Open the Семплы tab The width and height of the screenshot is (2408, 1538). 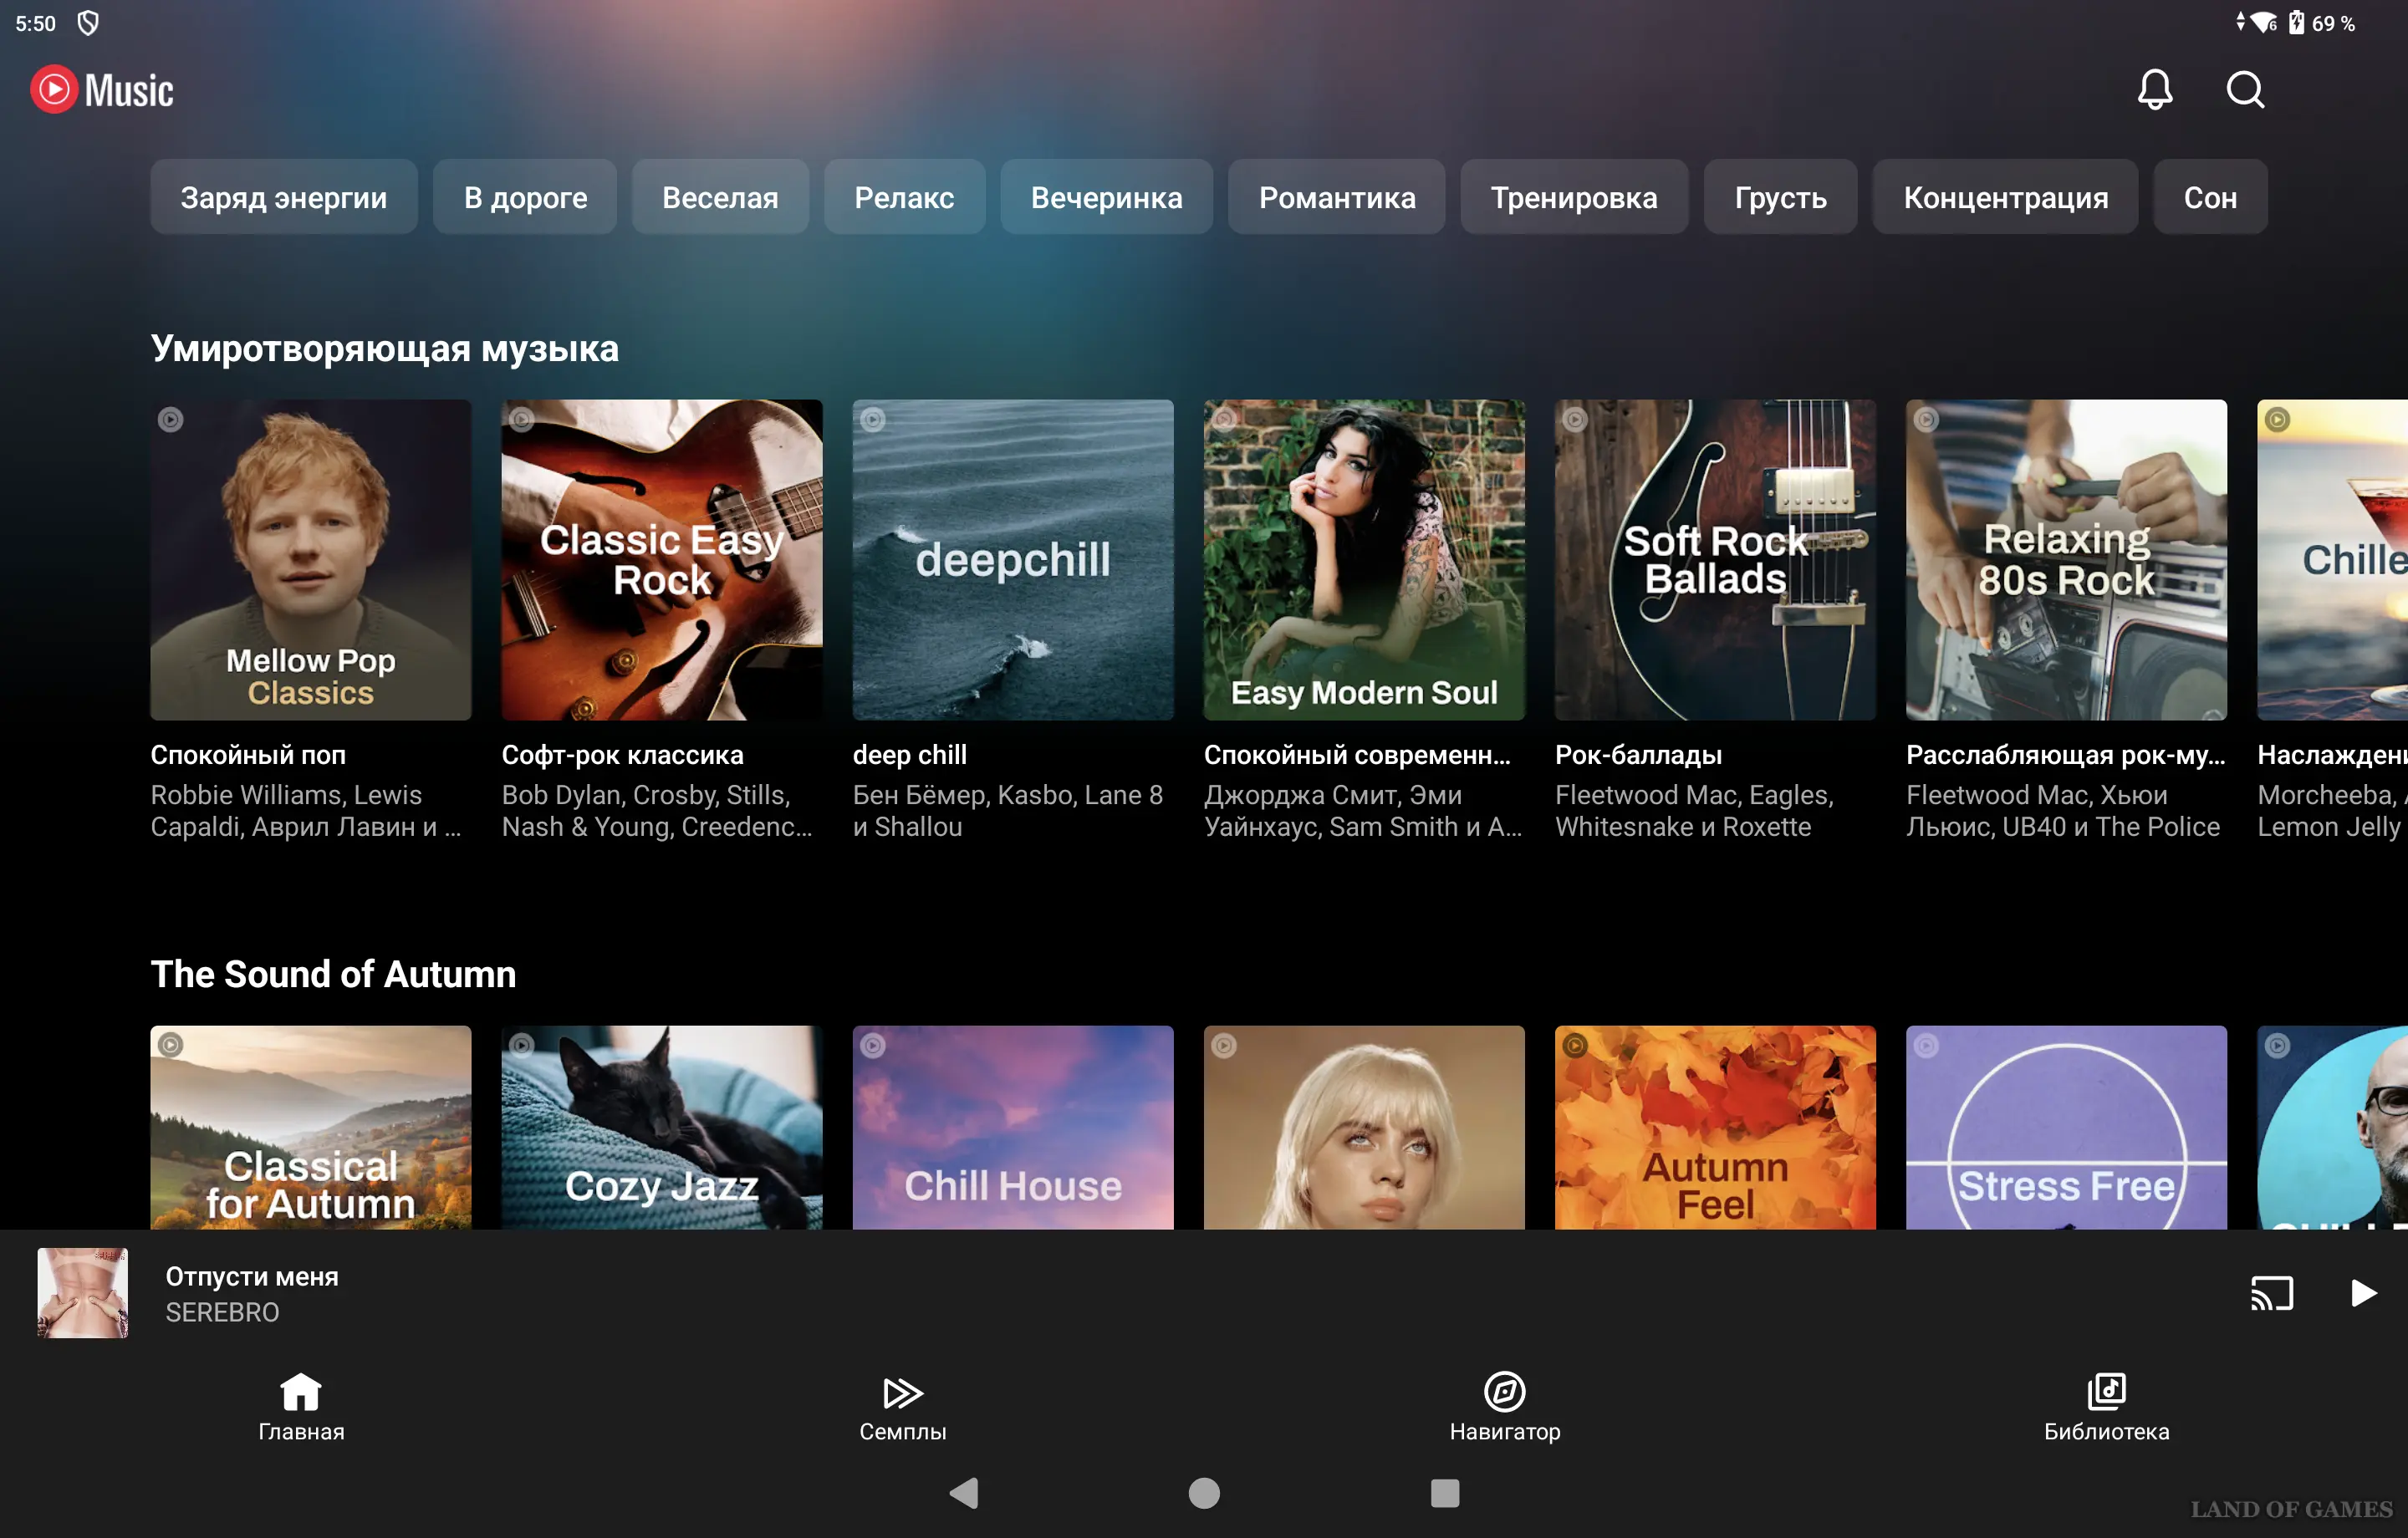click(902, 1406)
